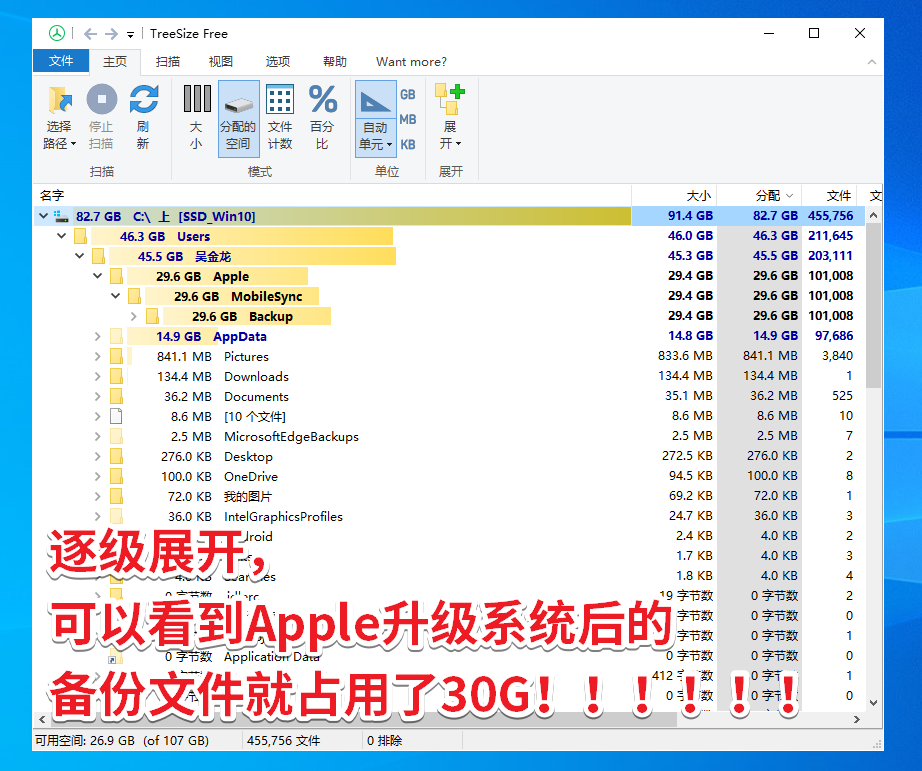The image size is (922, 771).
Task: Click the 45.5 GB 吴金龙 size bar
Action: pyautogui.click(x=252, y=256)
